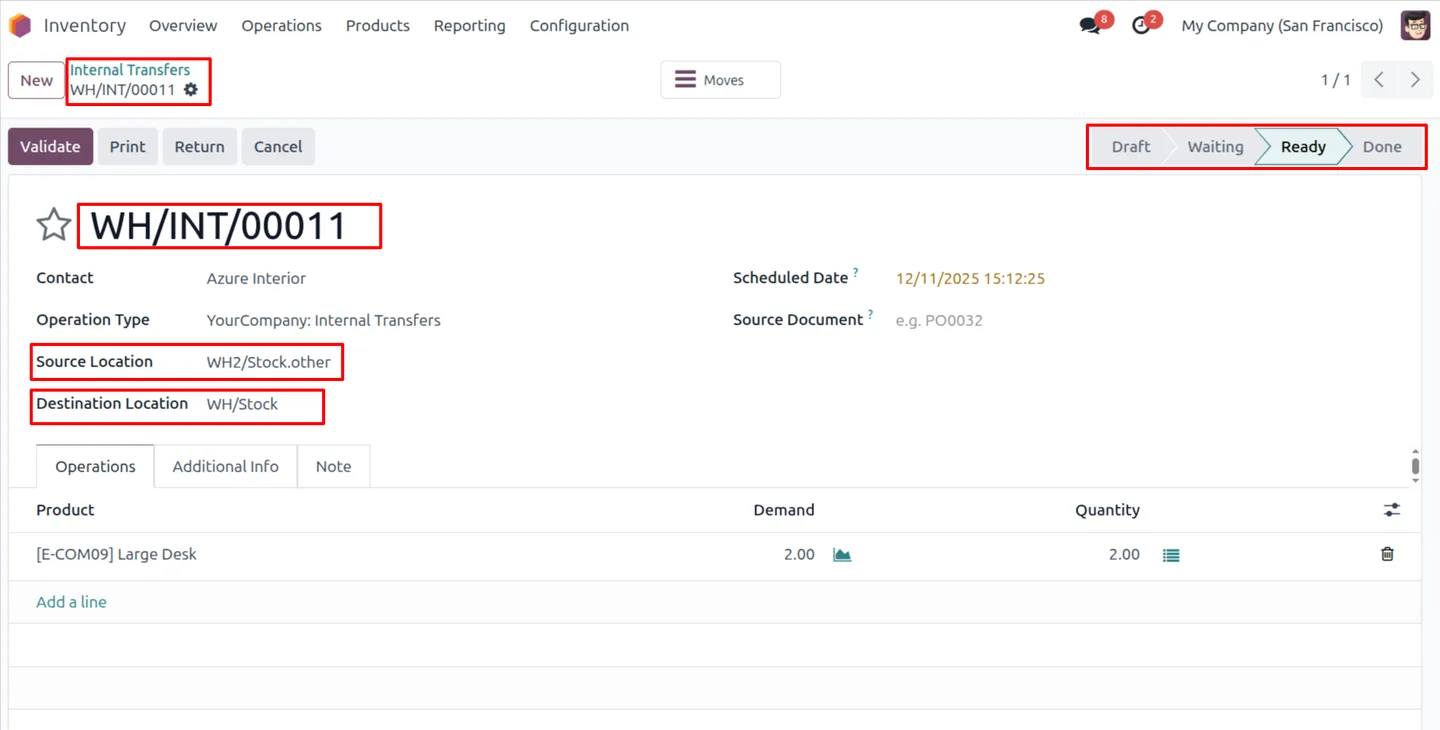The width and height of the screenshot is (1440, 730).
Task: Select the Done status stage
Action: 1382,147
